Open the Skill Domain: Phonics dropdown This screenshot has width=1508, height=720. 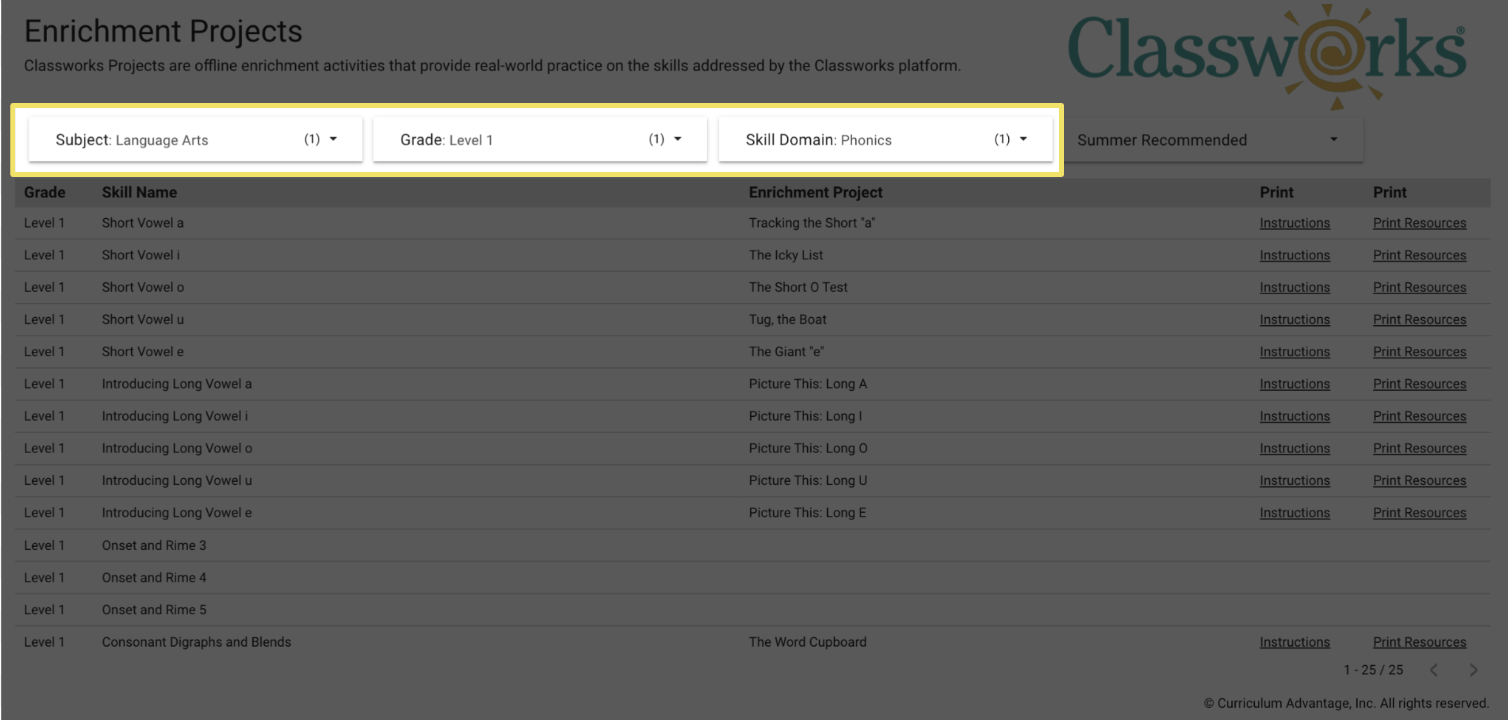885,140
